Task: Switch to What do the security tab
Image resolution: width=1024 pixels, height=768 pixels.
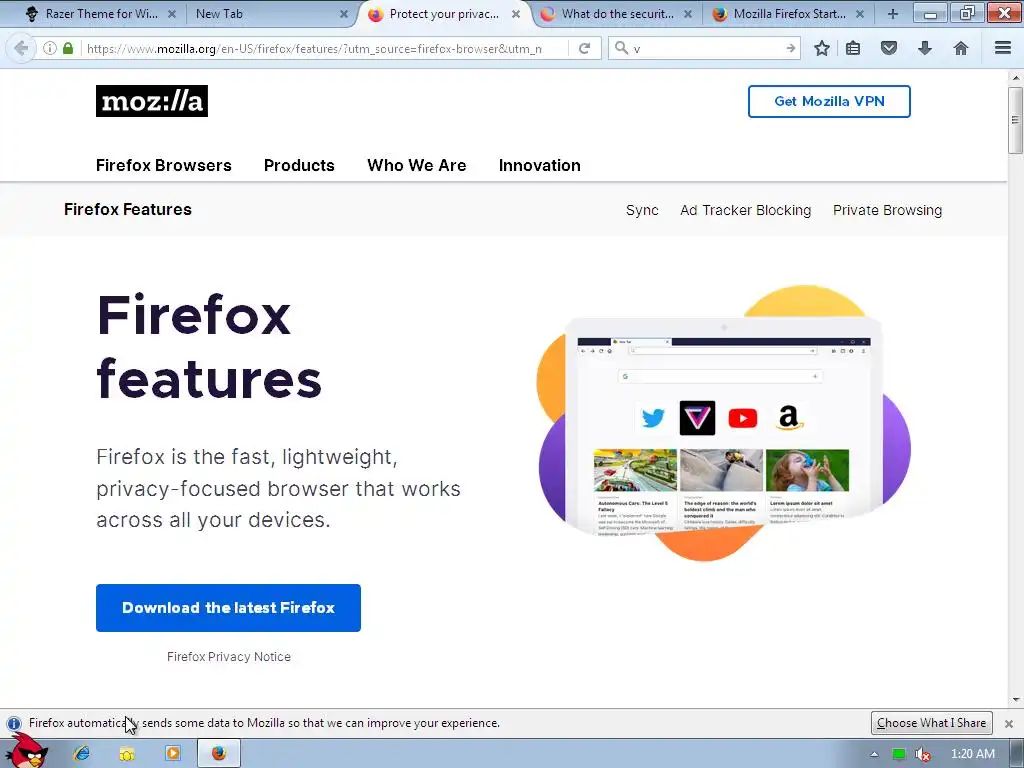Action: click(x=617, y=14)
